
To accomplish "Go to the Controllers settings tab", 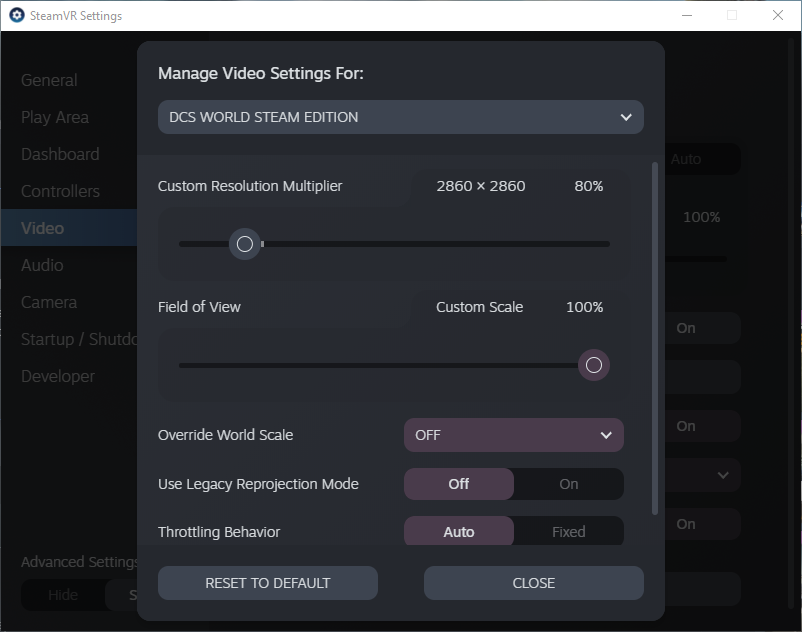I will pyautogui.click(x=60, y=191).
